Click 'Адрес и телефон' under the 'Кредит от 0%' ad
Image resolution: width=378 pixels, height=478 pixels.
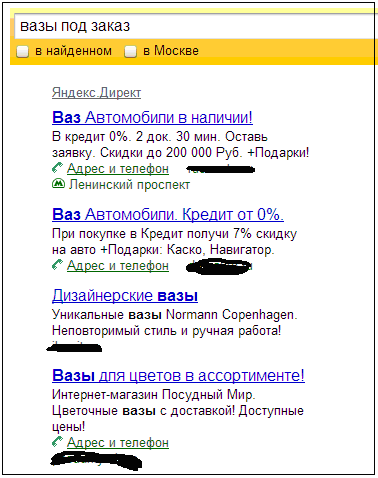(x=118, y=266)
